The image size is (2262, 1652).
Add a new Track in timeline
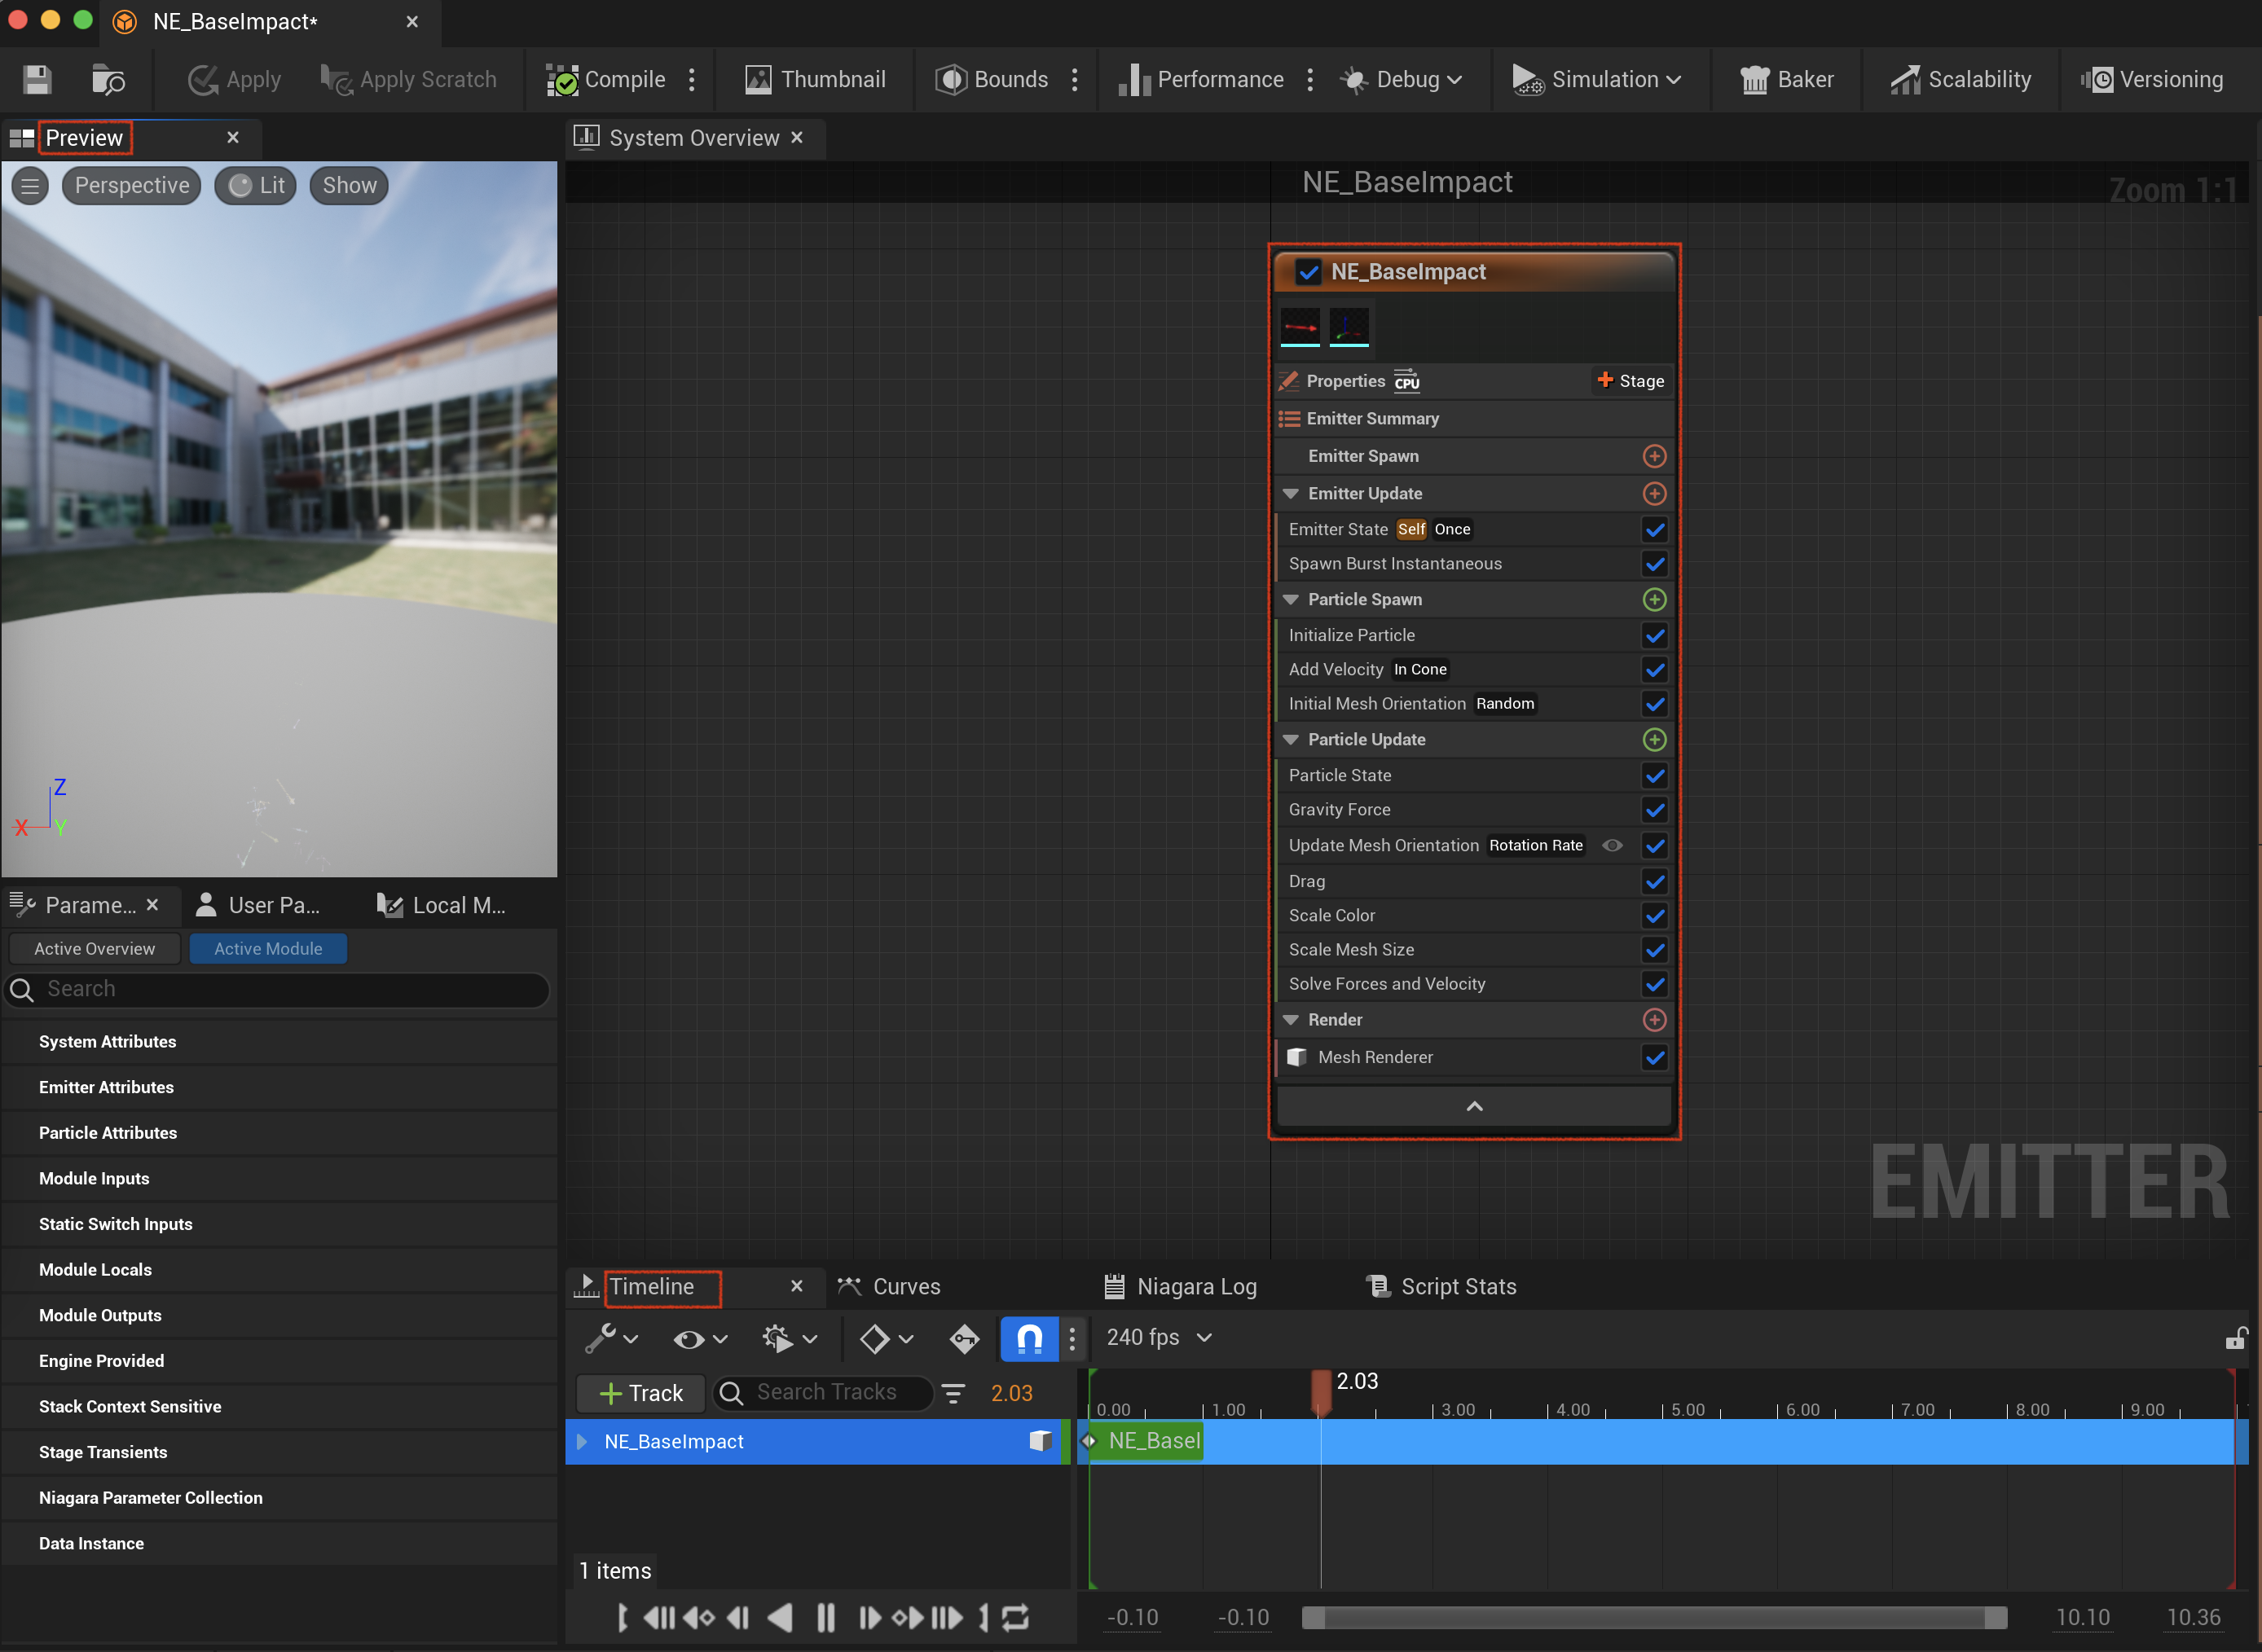pyautogui.click(x=640, y=1392)
